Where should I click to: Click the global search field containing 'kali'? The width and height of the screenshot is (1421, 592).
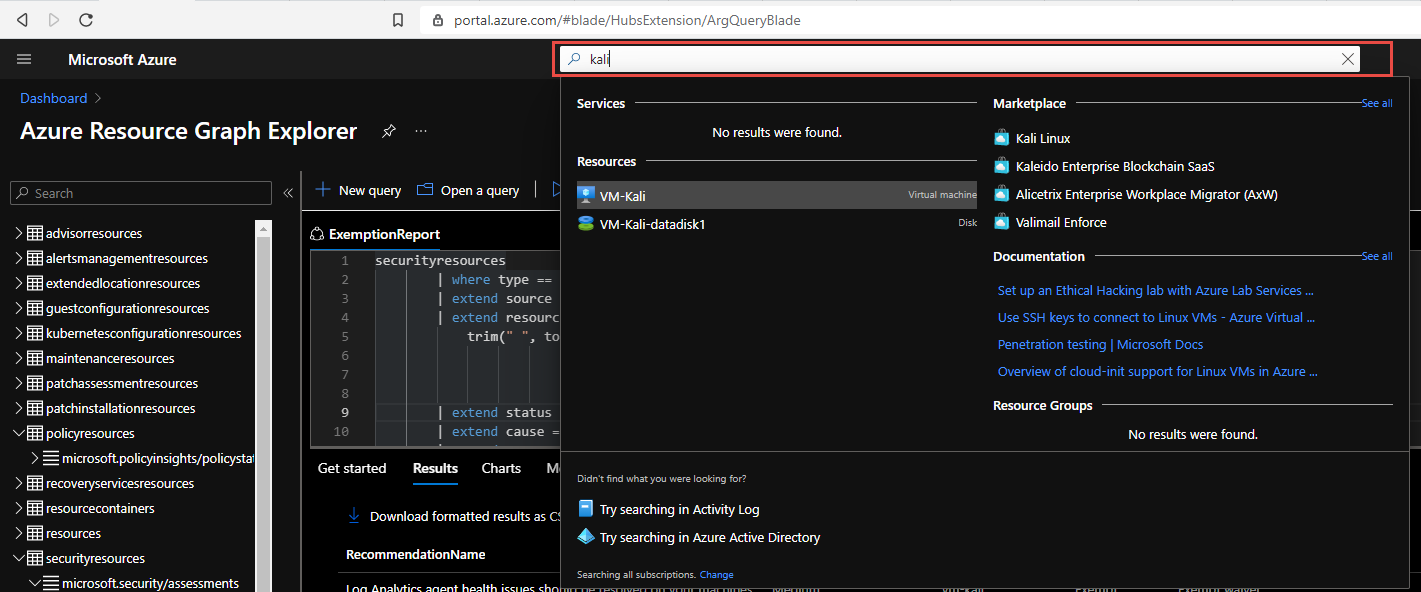960,59
